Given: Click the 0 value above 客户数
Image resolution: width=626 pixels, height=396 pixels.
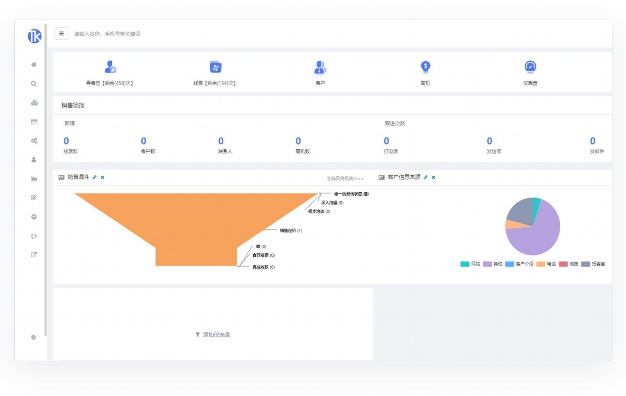Looking at the screenshot, I should tap(143, 141).
